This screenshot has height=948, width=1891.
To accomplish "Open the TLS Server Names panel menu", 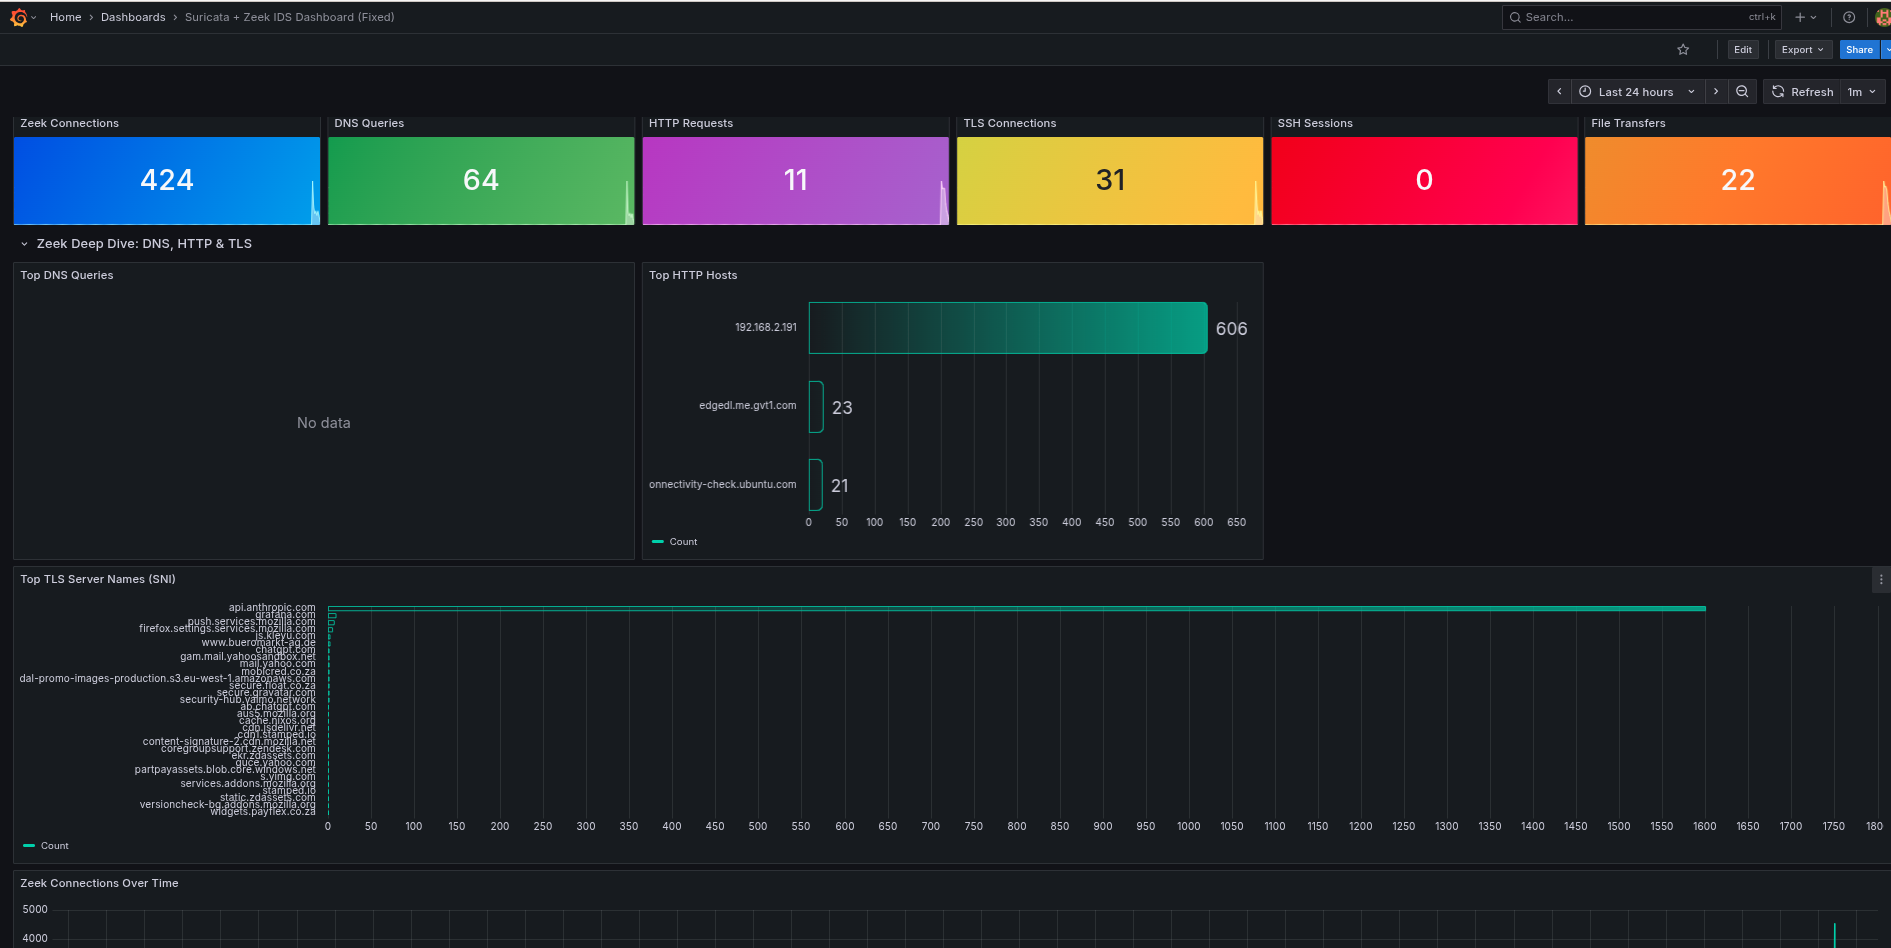I will click(x=1880, y=580).
